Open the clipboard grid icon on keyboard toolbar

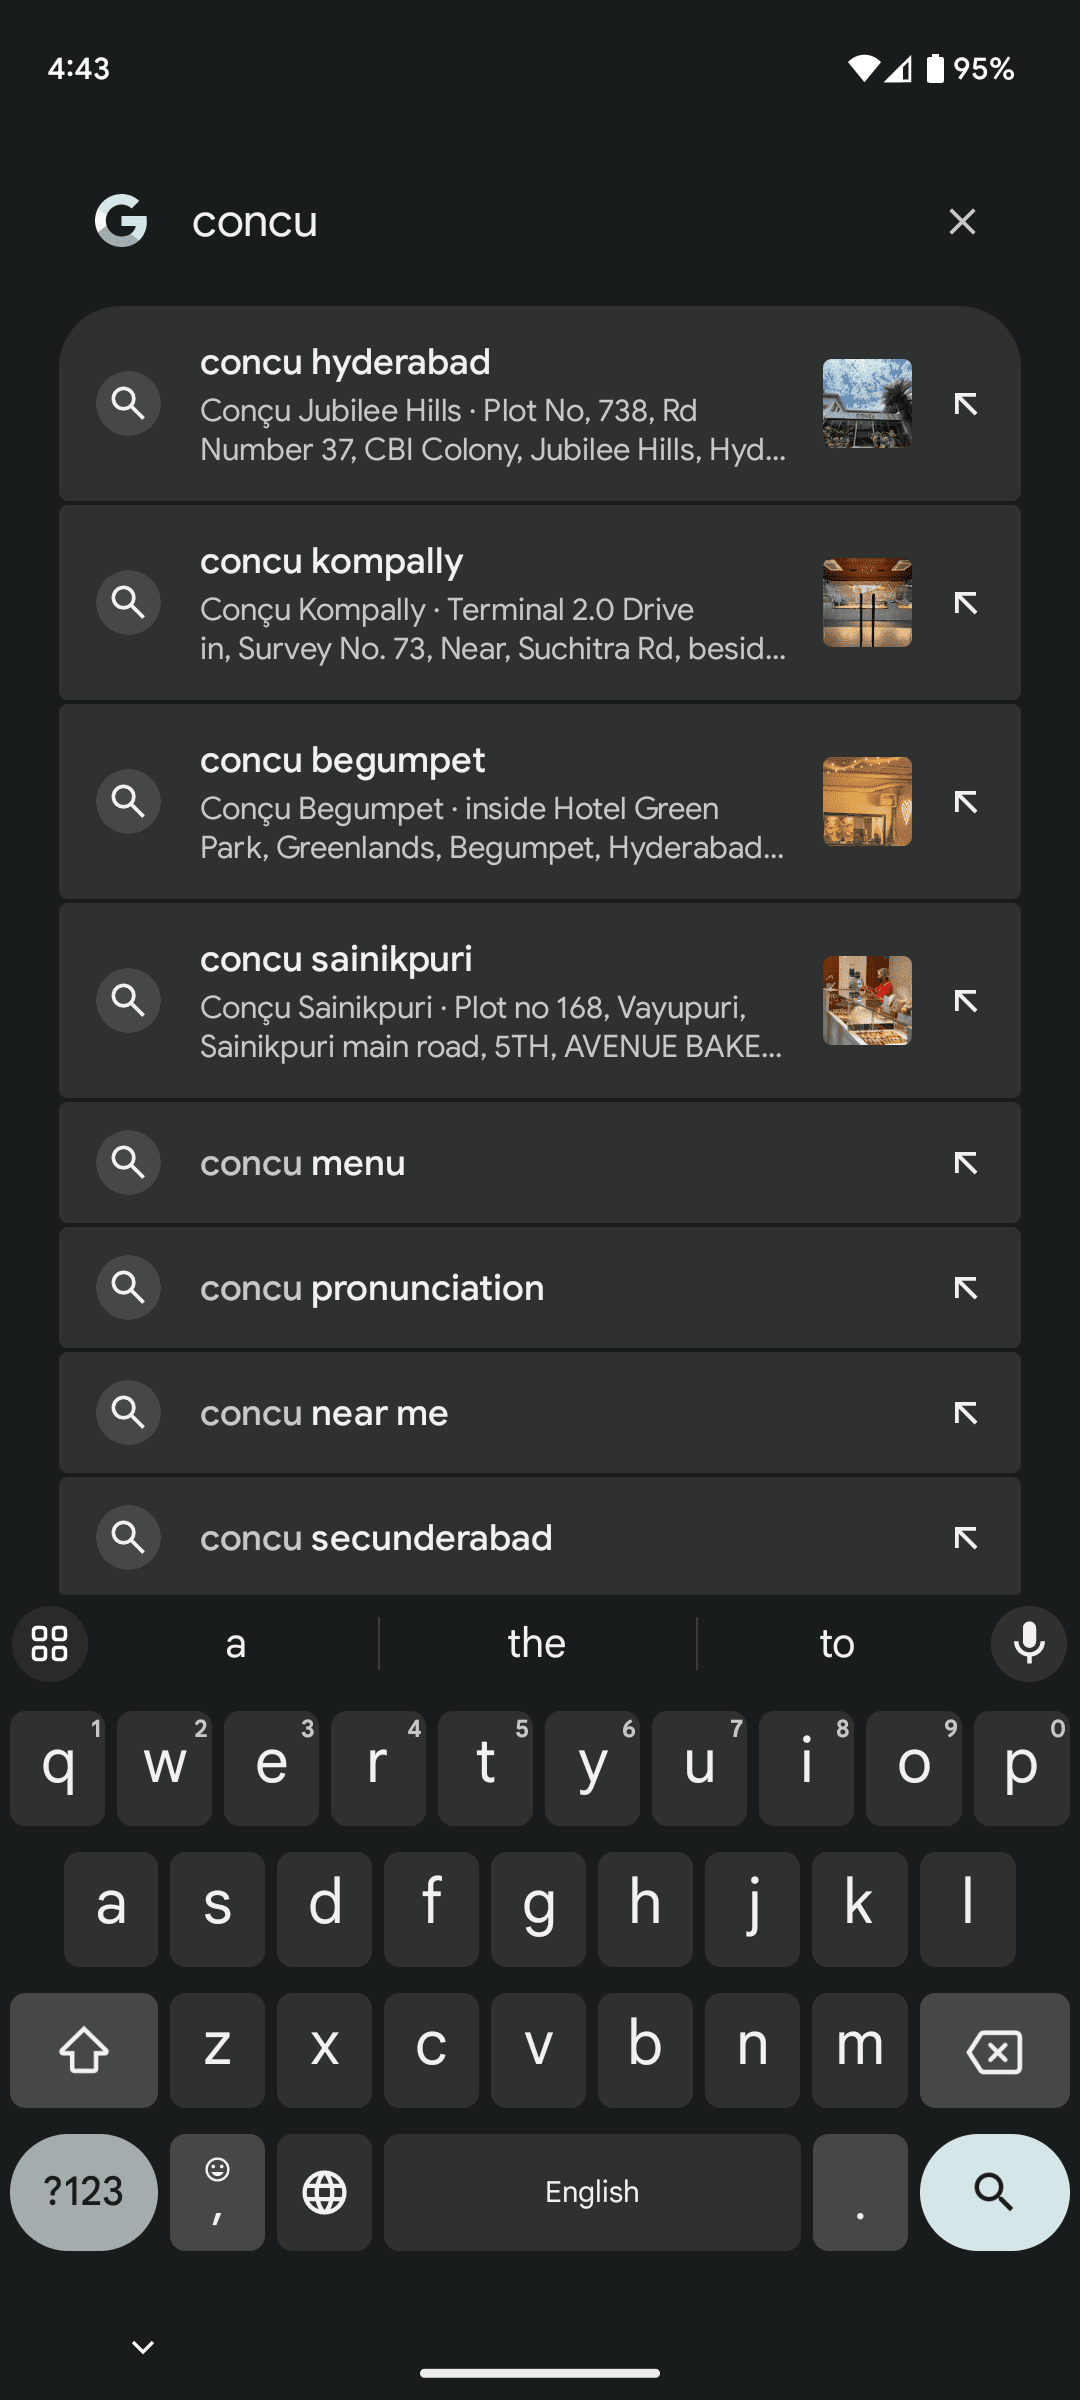tap(49, 1643)
